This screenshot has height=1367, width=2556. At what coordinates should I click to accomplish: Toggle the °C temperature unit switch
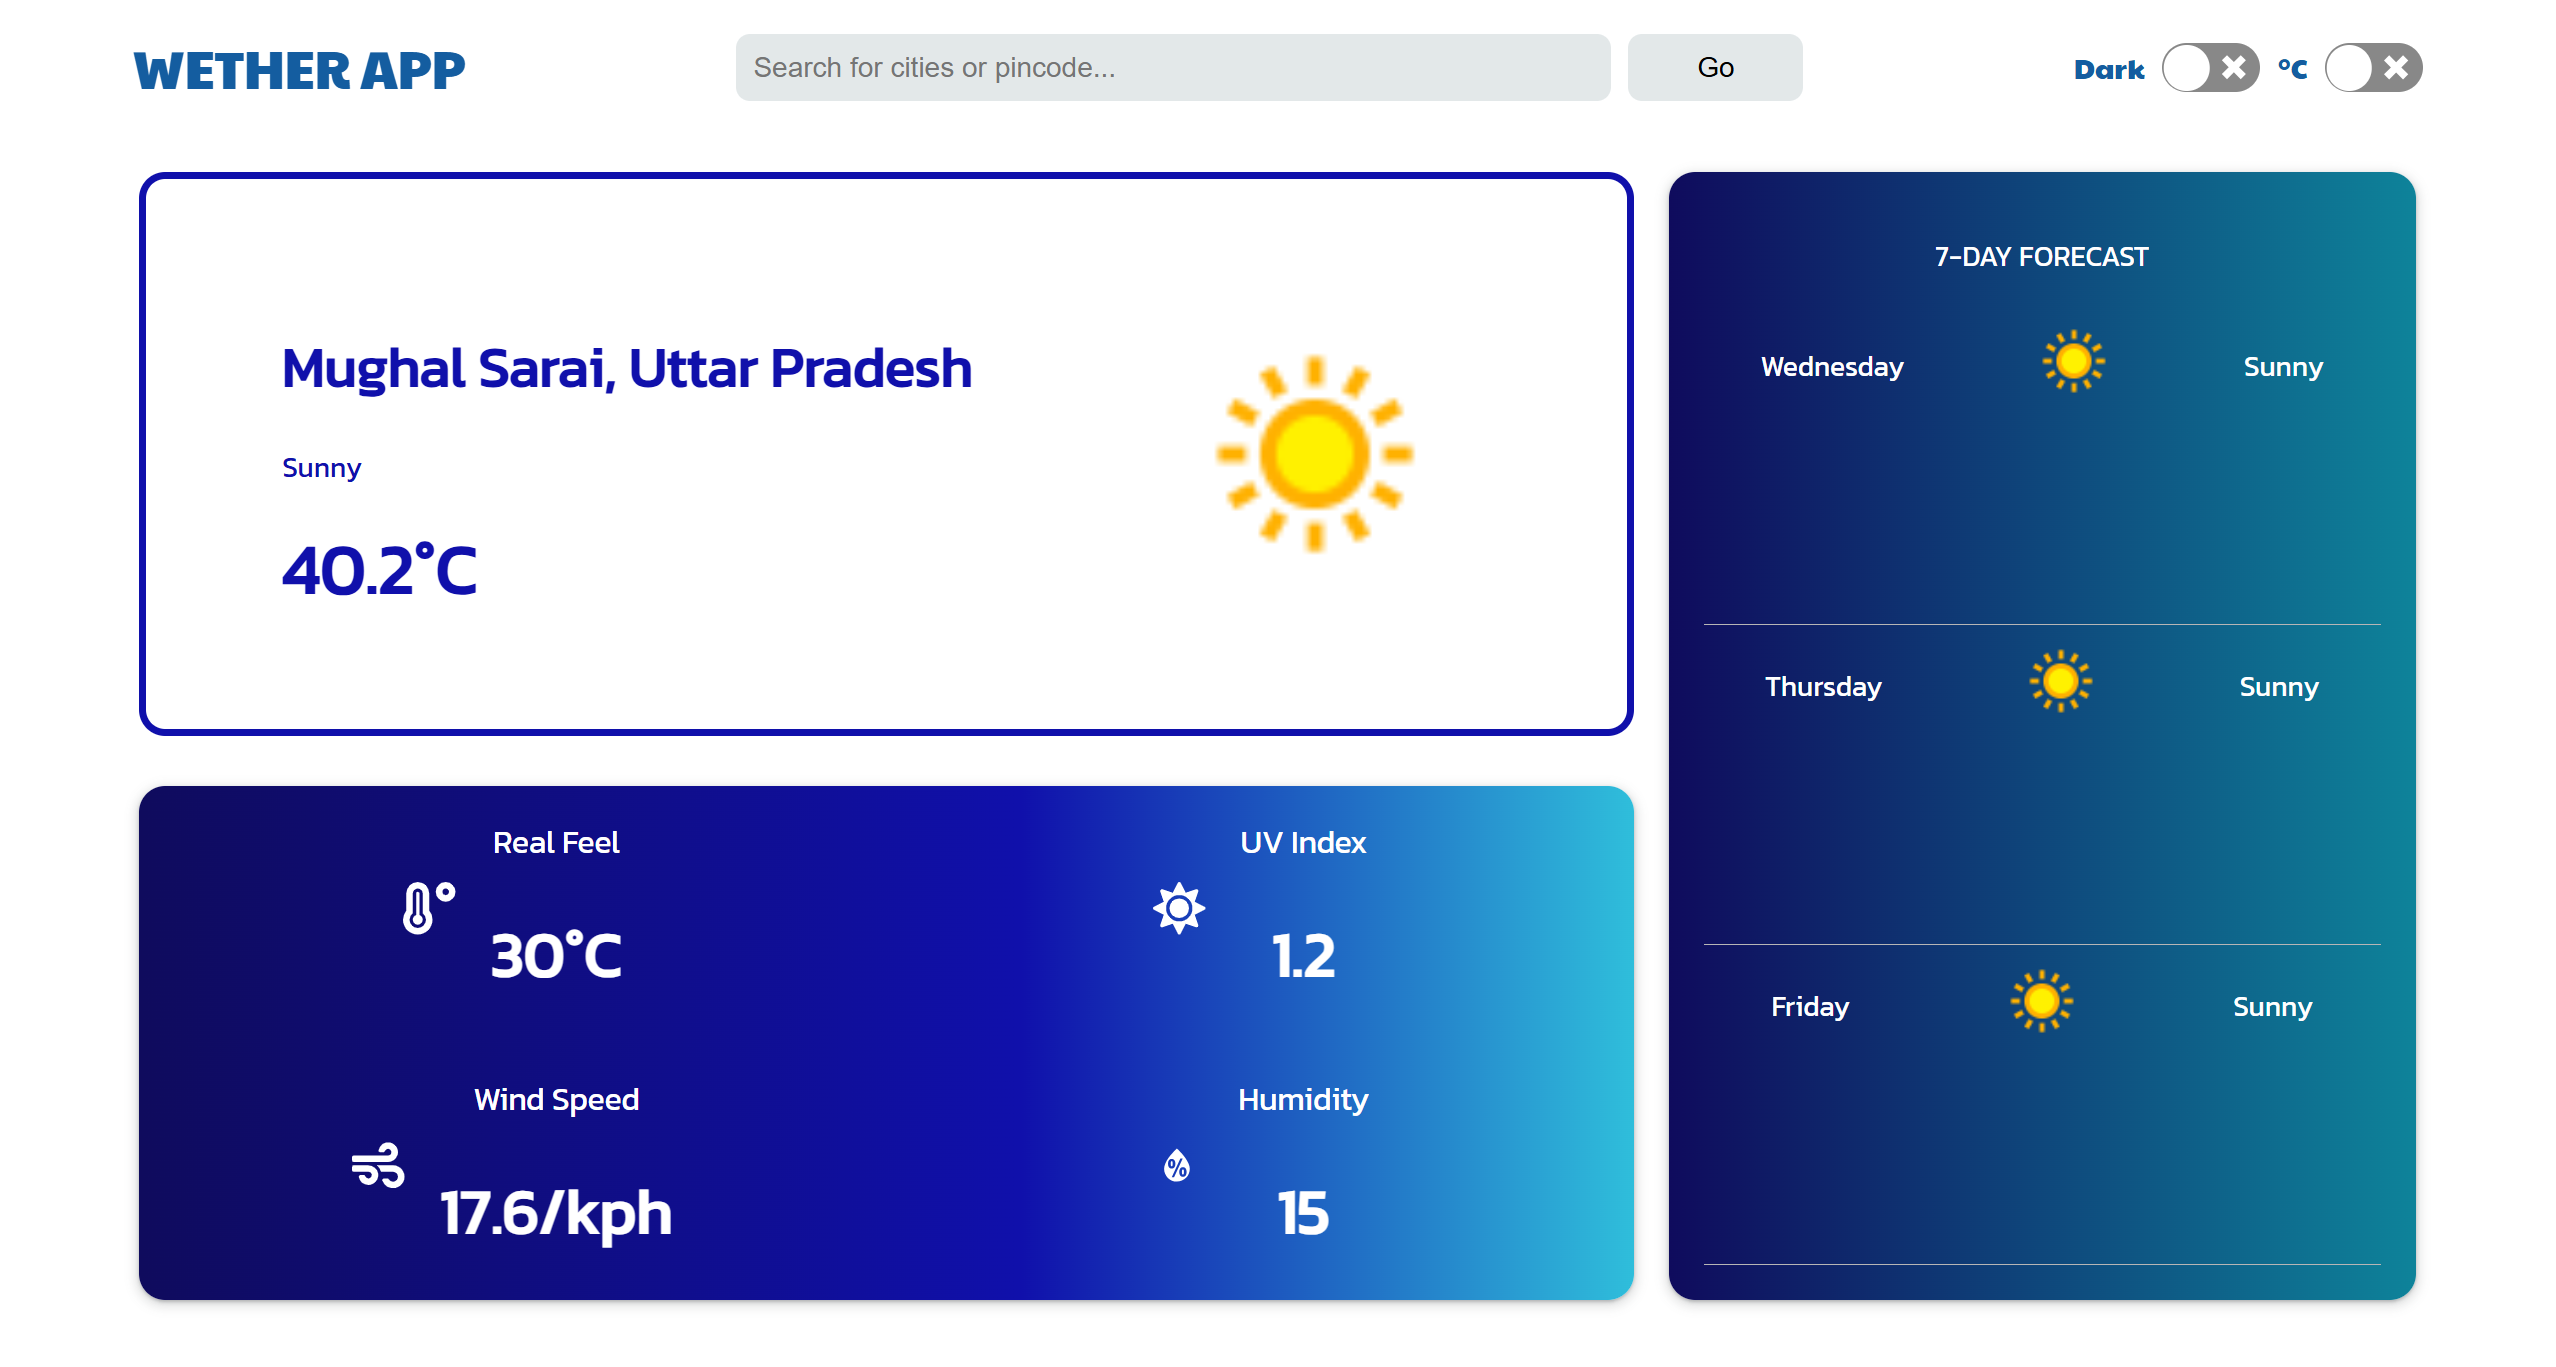(2373, 68)
